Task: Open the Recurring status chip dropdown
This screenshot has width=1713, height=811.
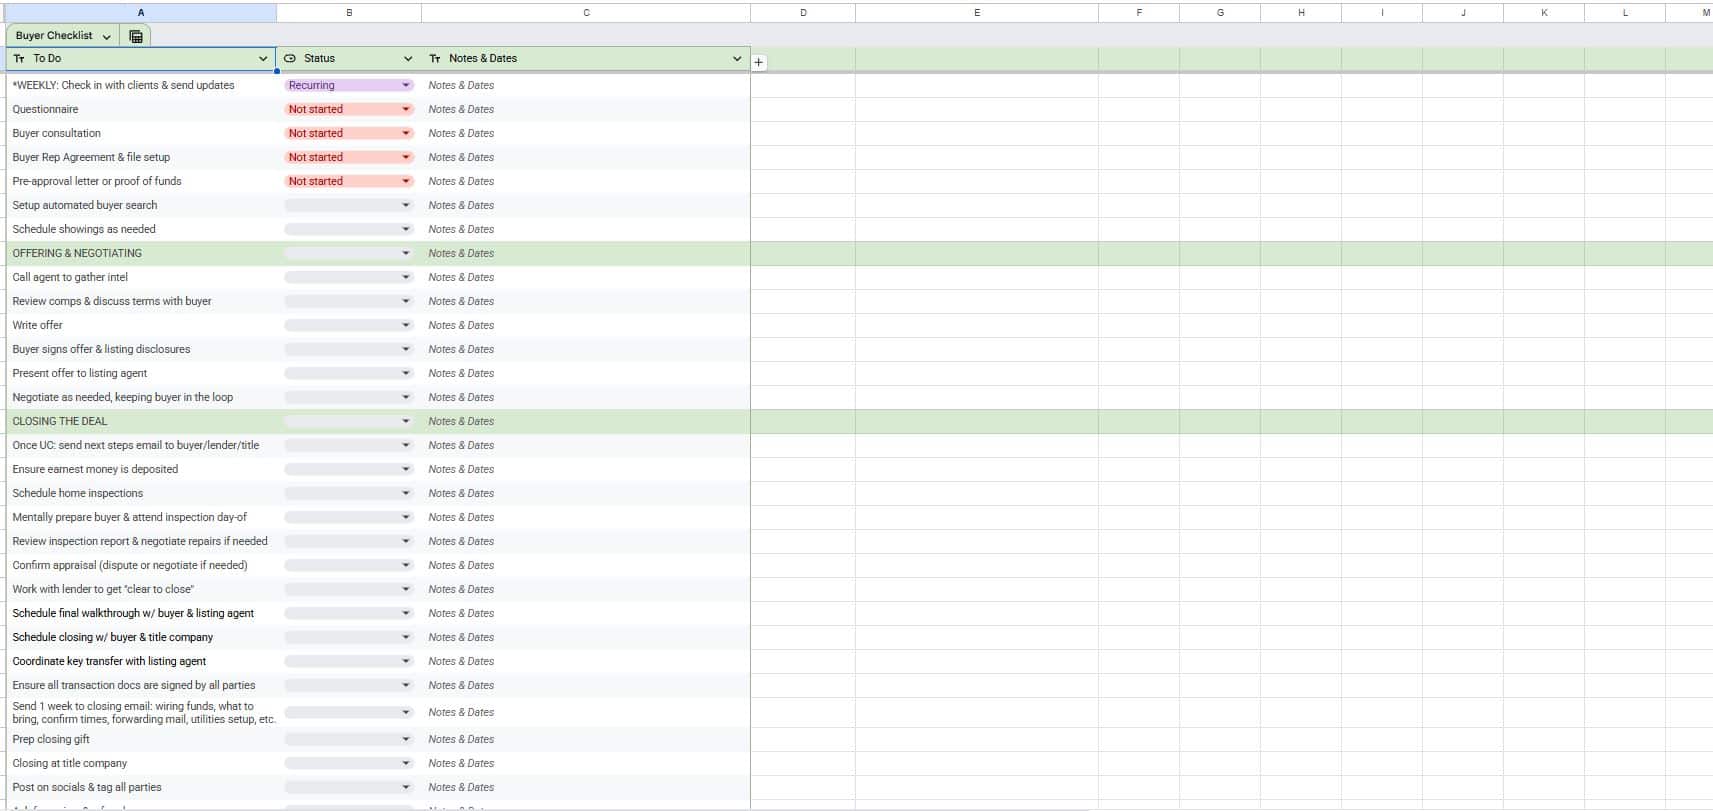Action: point(406,85)
